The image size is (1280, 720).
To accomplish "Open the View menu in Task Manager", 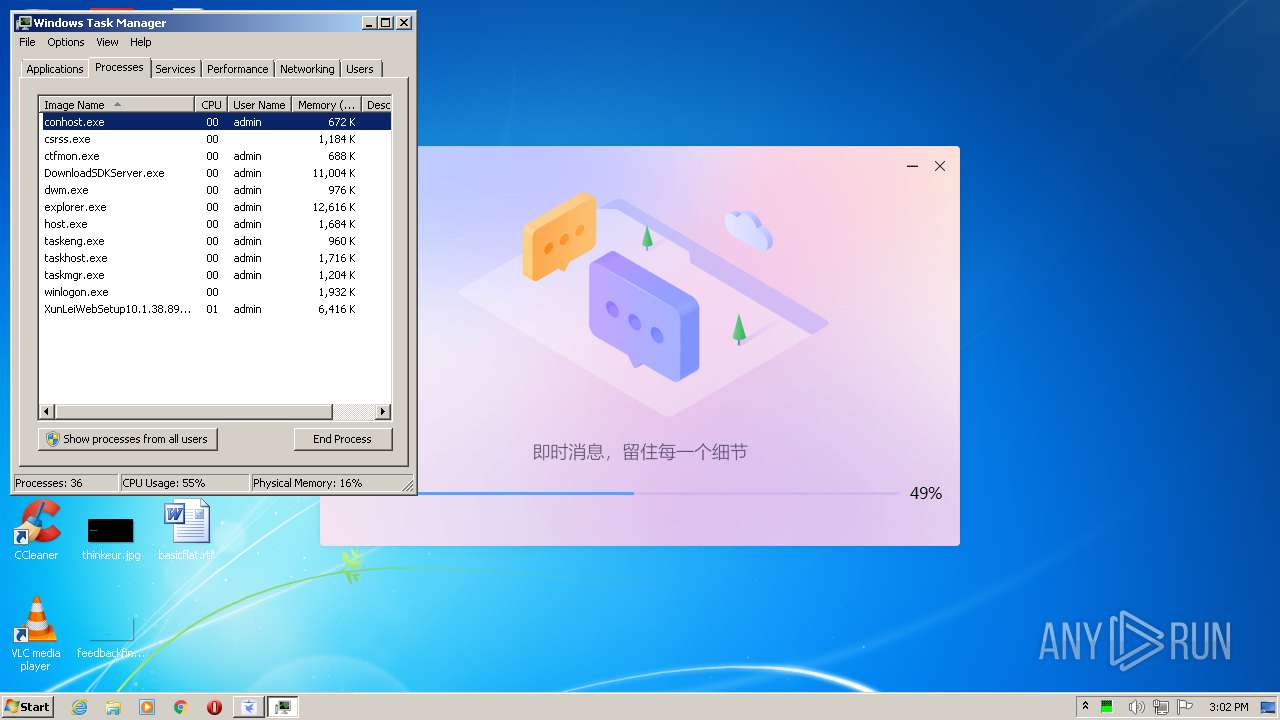I will (x=107, y=42).
